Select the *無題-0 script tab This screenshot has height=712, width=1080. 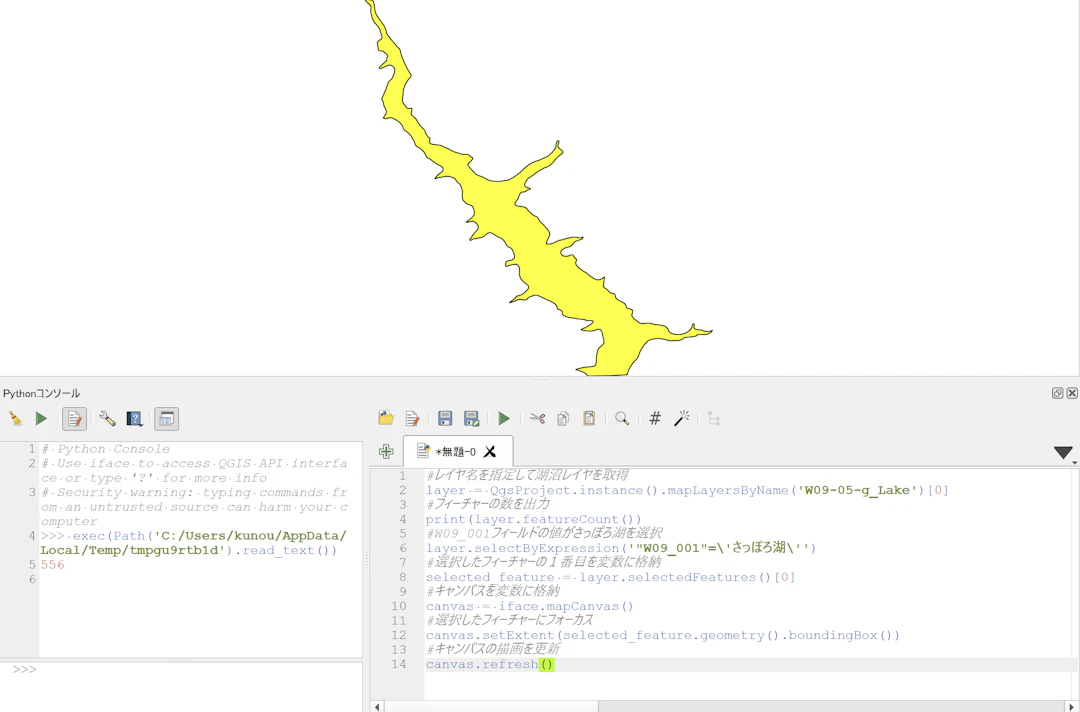pos(447,452)
